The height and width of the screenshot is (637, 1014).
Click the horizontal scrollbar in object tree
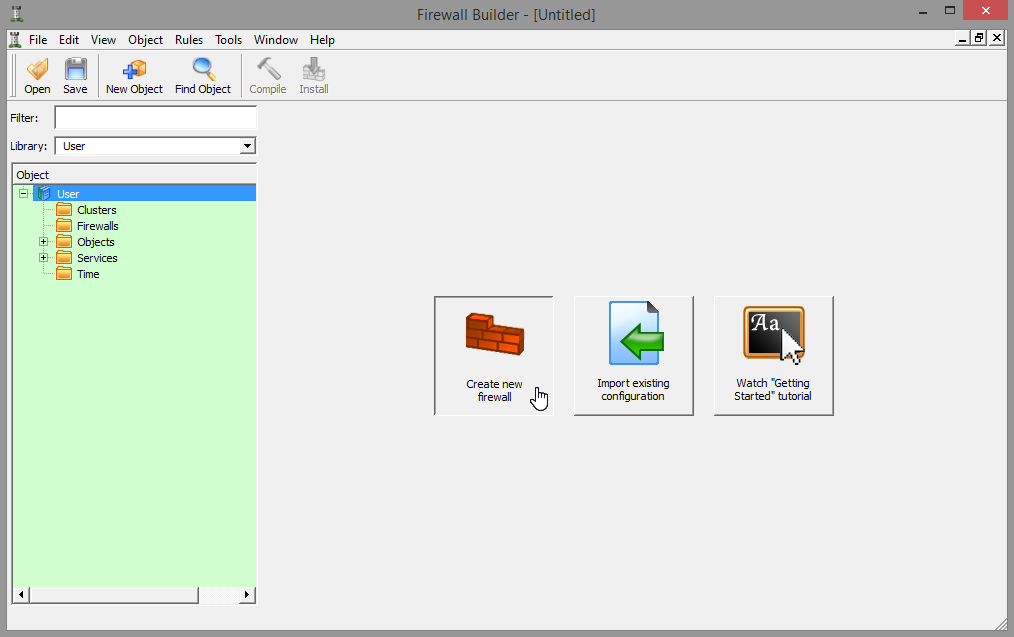(x=112, y=595)
